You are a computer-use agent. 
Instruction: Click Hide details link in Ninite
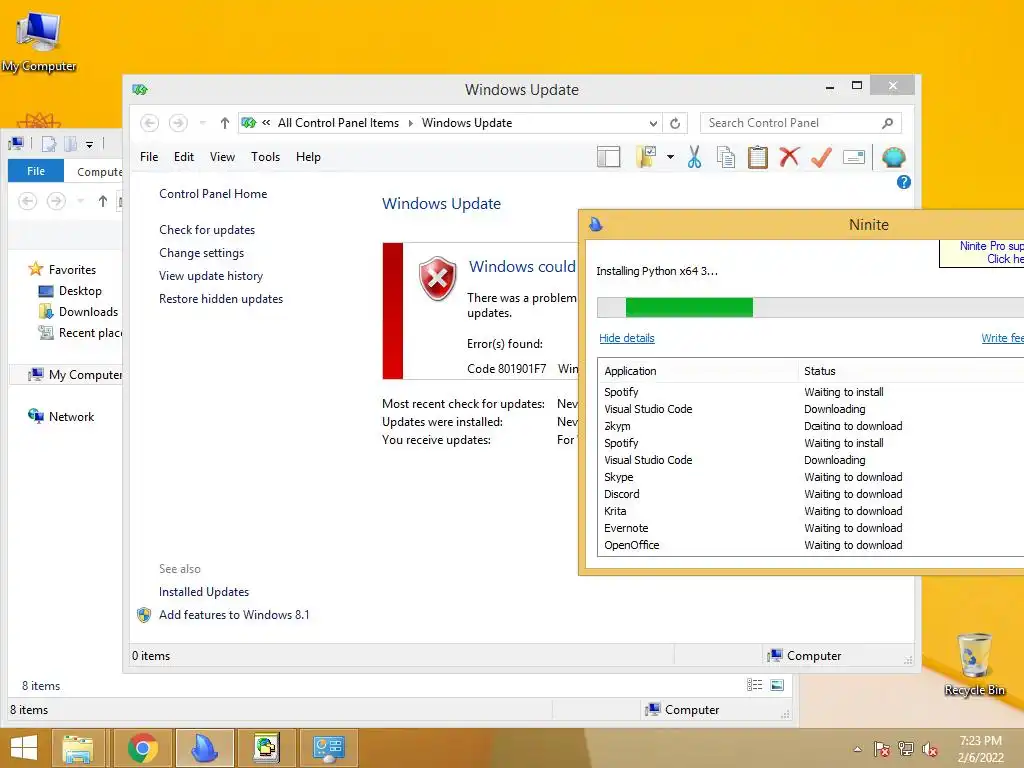[626, 338]
